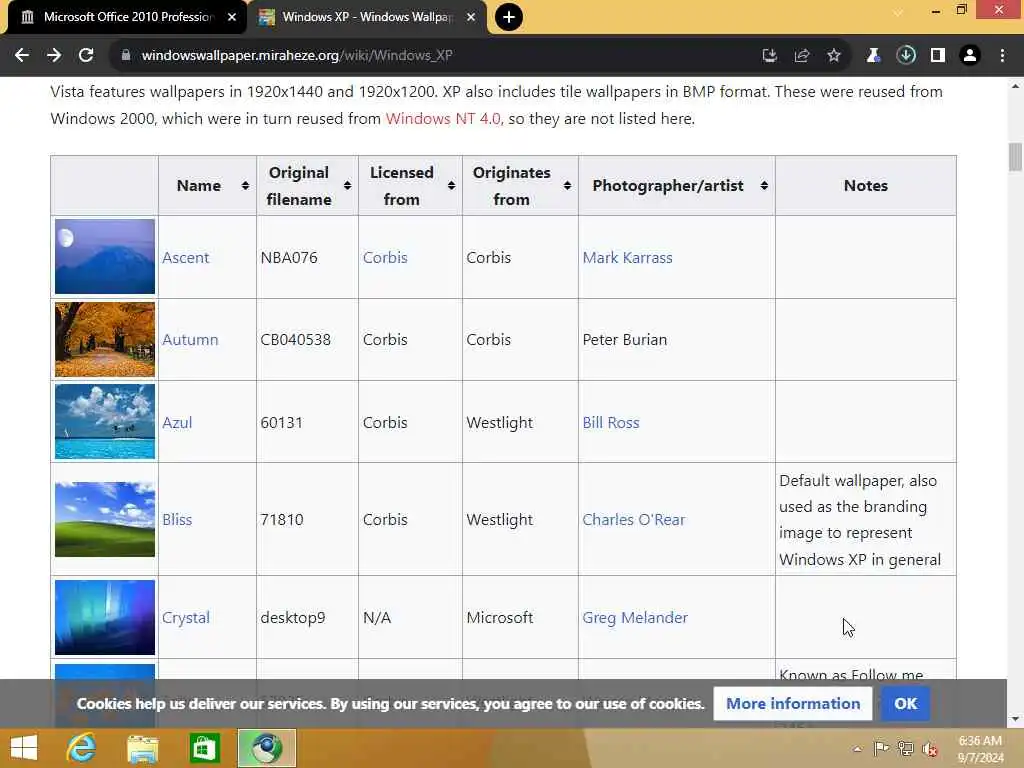Open the taskbar clock showing 6:36 AM
The image size is (1024, 768).
coord(980,749)
